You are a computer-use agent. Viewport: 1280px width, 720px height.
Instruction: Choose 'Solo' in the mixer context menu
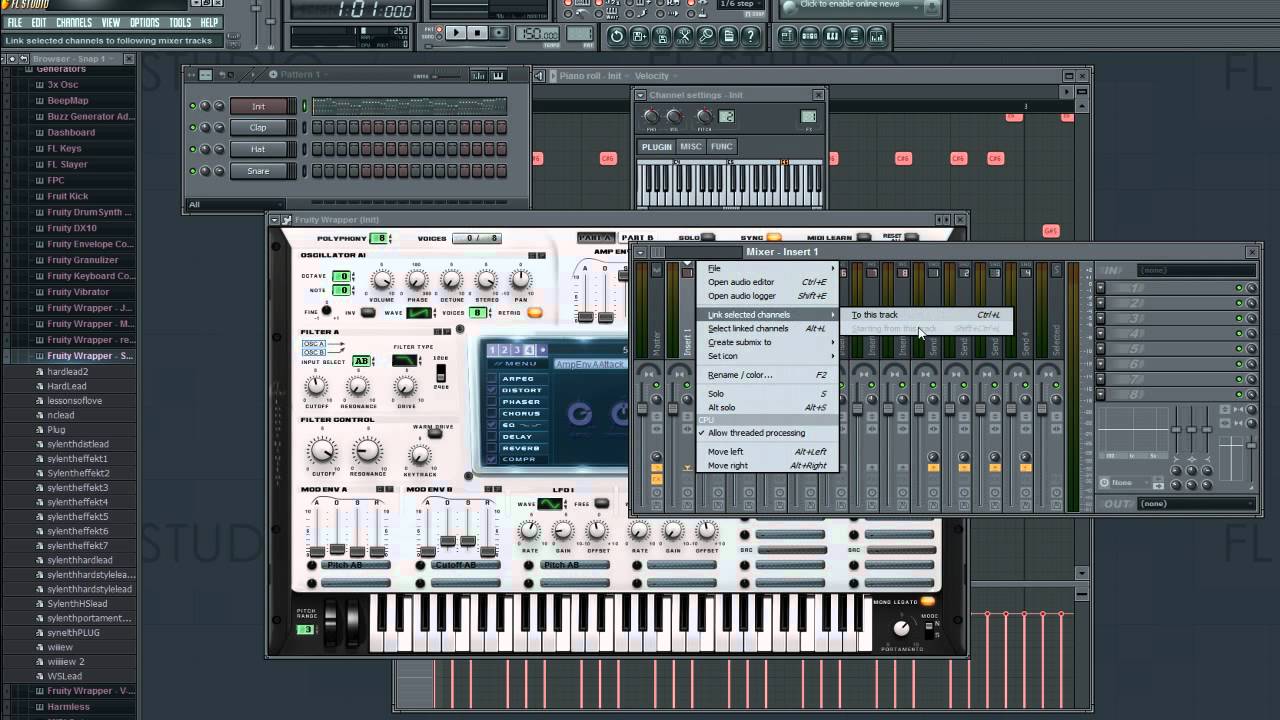(767, 394)
